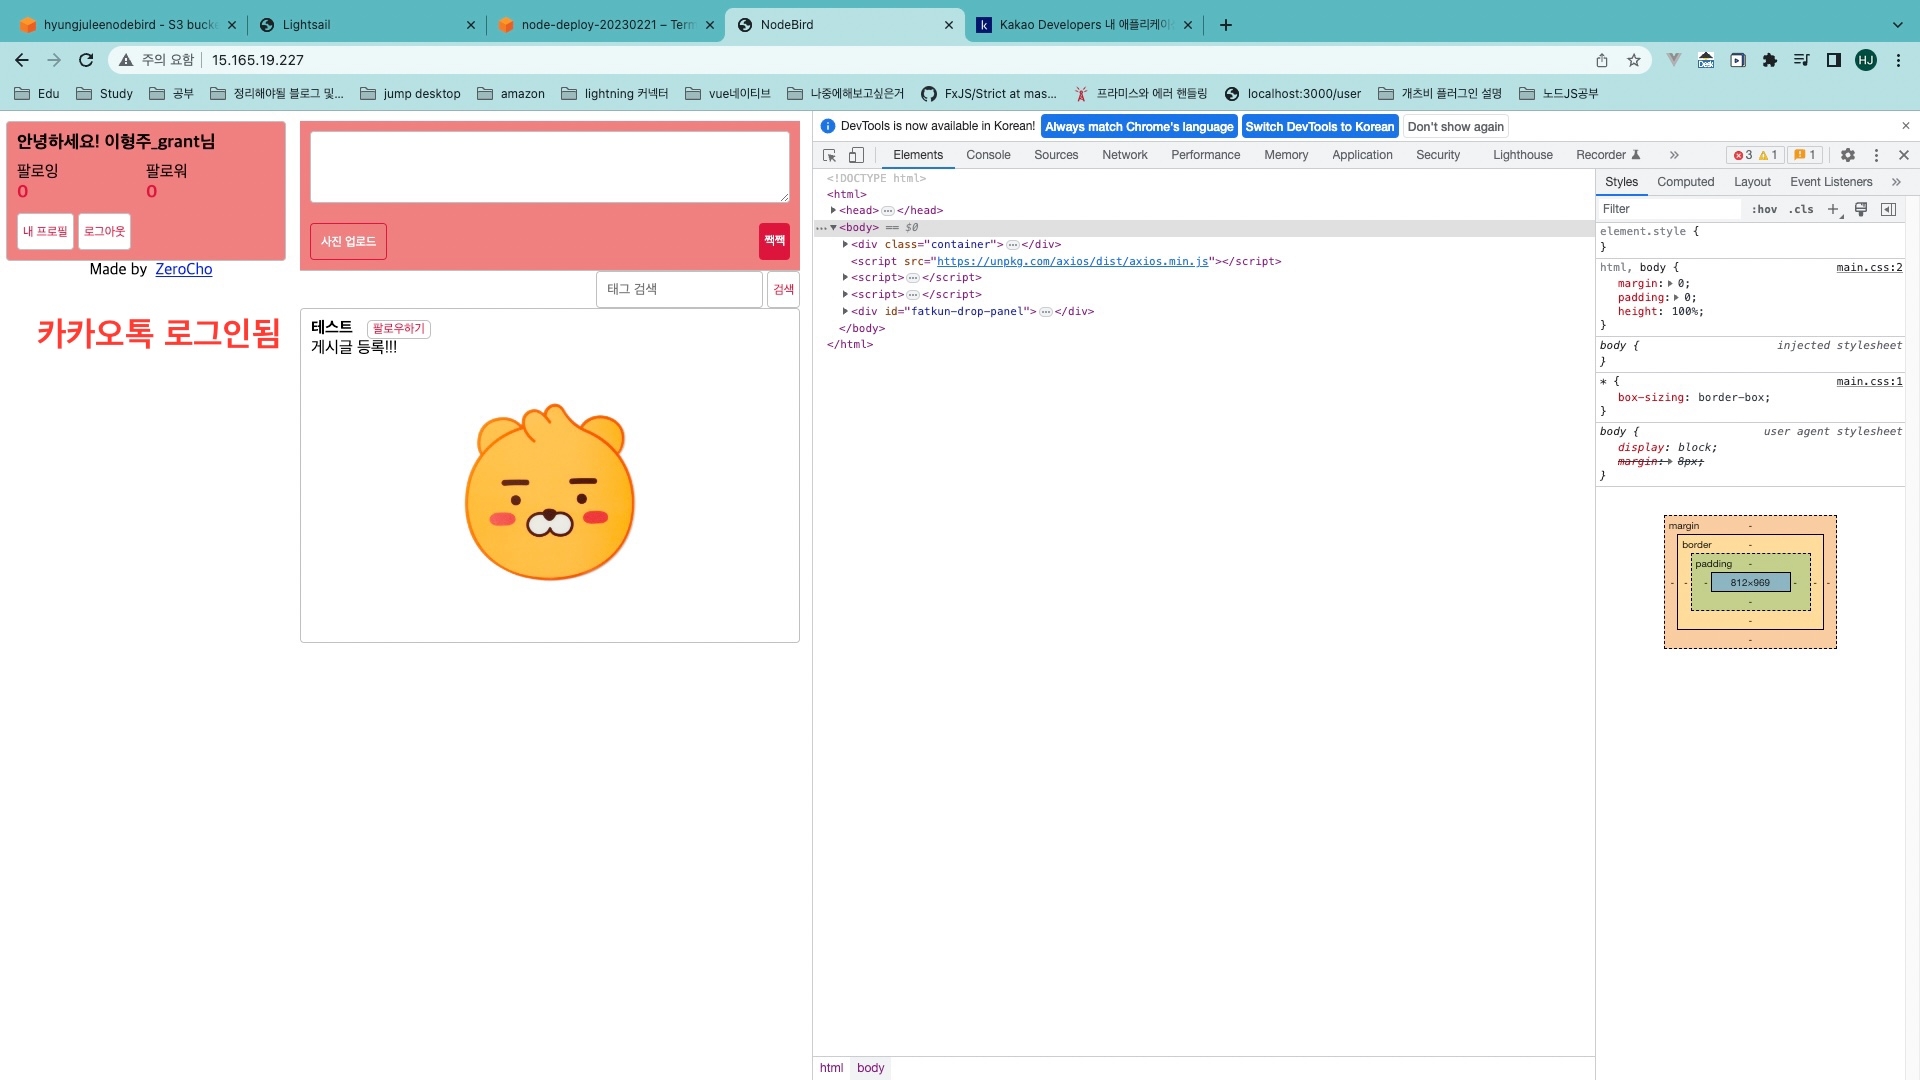
Task: Toggle the Chrome side panel
Action: pyautogui.click(x=1834, y=60)
